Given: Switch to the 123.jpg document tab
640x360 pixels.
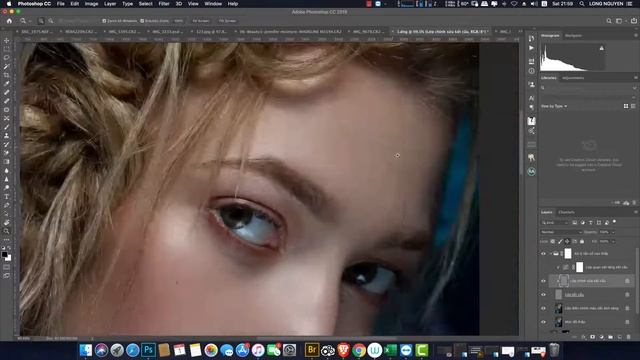Looking at the screenshot, I should (x=211, y=31).
